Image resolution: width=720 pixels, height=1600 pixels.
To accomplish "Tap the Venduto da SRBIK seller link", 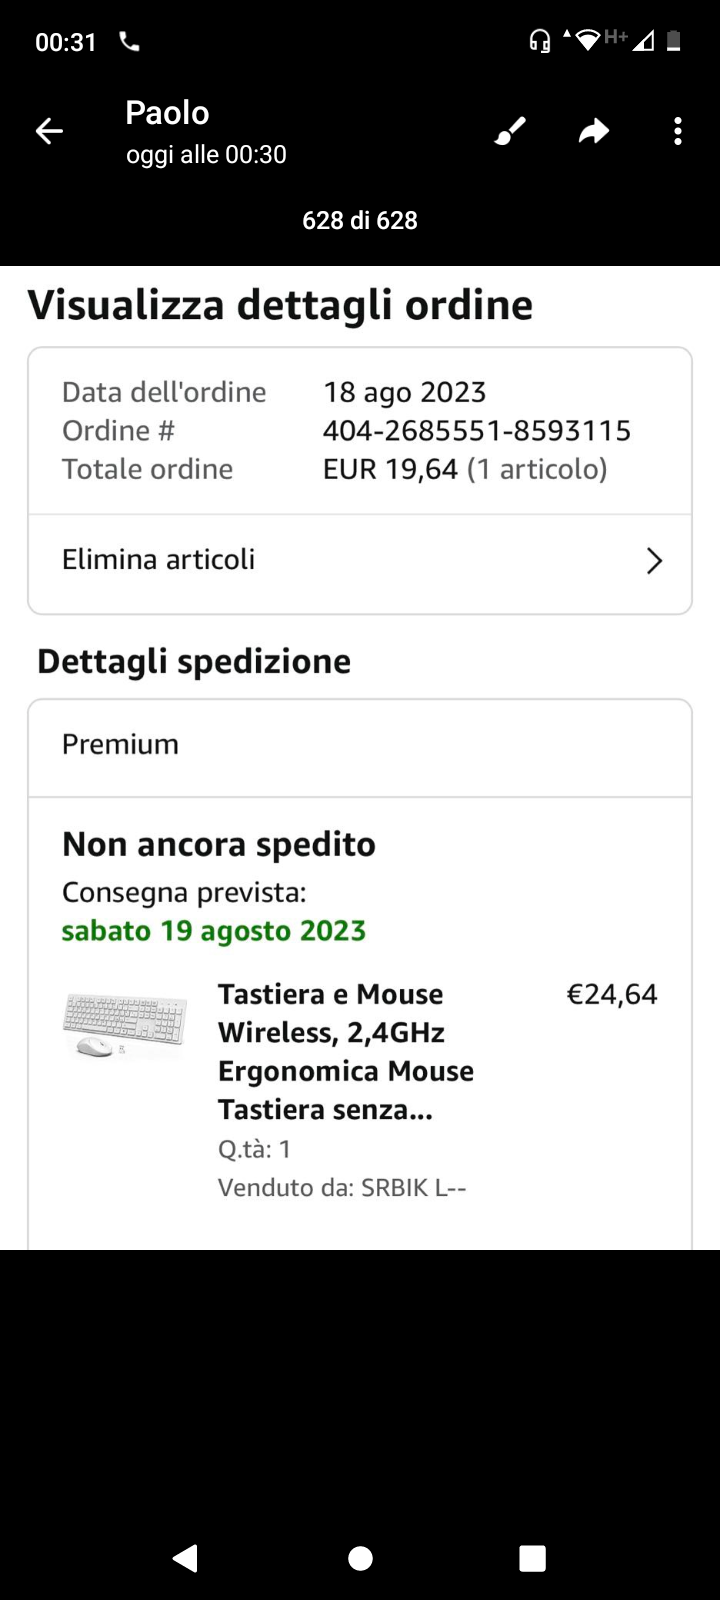I will click(x=342, y=1188).
